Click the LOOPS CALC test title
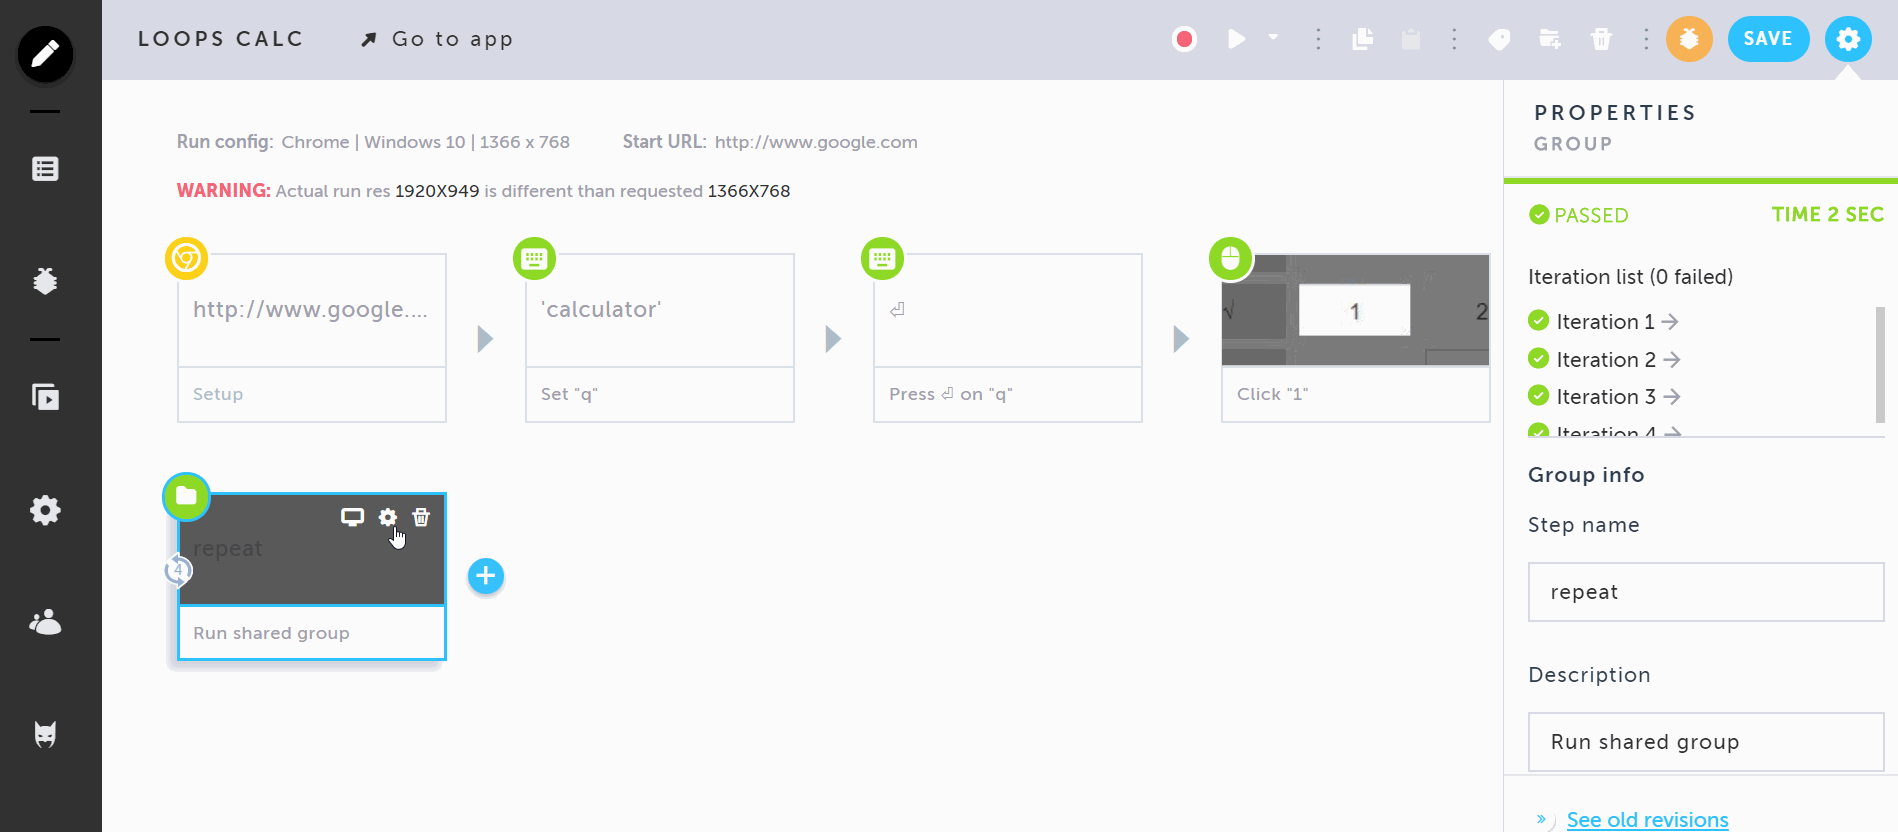 [221, 39]
